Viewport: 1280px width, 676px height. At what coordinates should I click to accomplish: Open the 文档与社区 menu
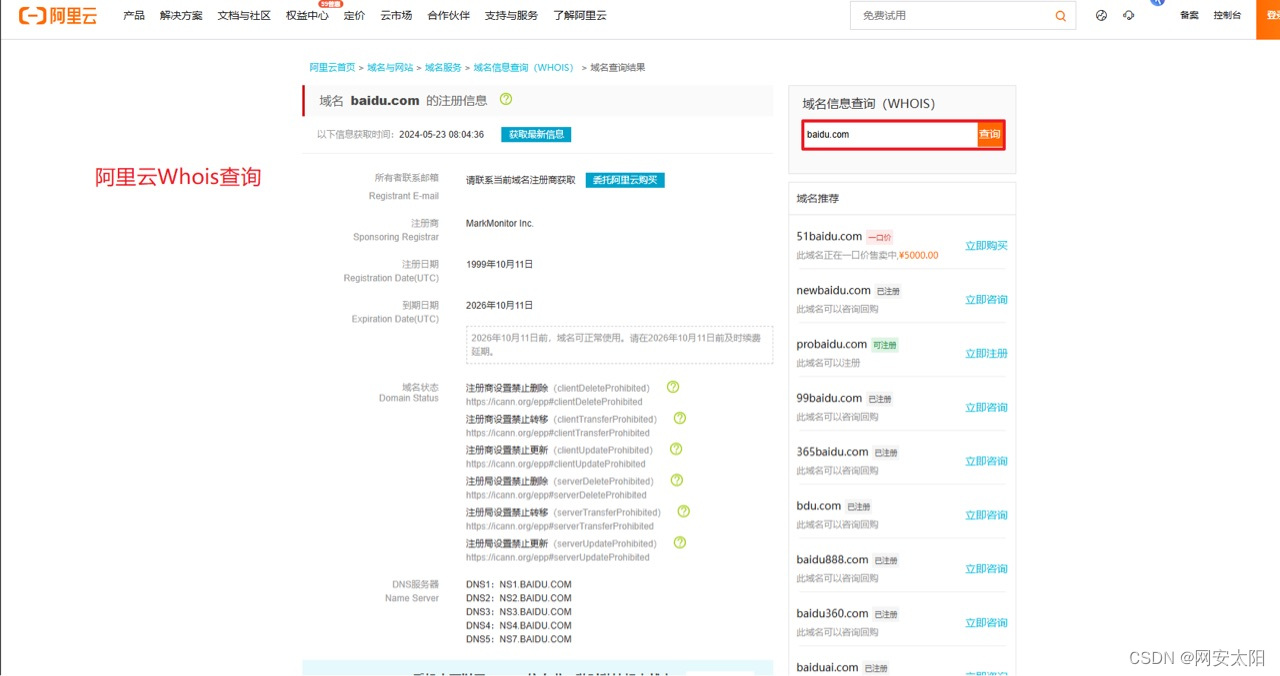244,16
